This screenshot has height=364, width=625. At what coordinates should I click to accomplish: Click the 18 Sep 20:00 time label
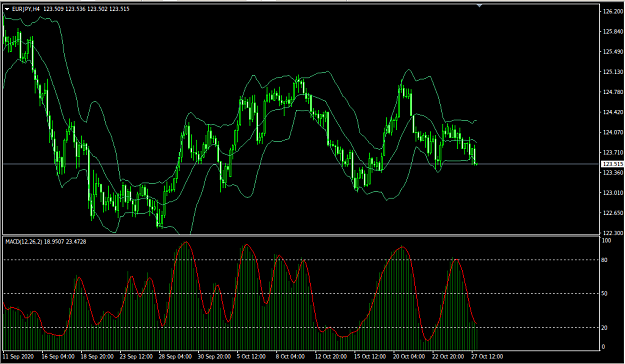pos(97,356)
